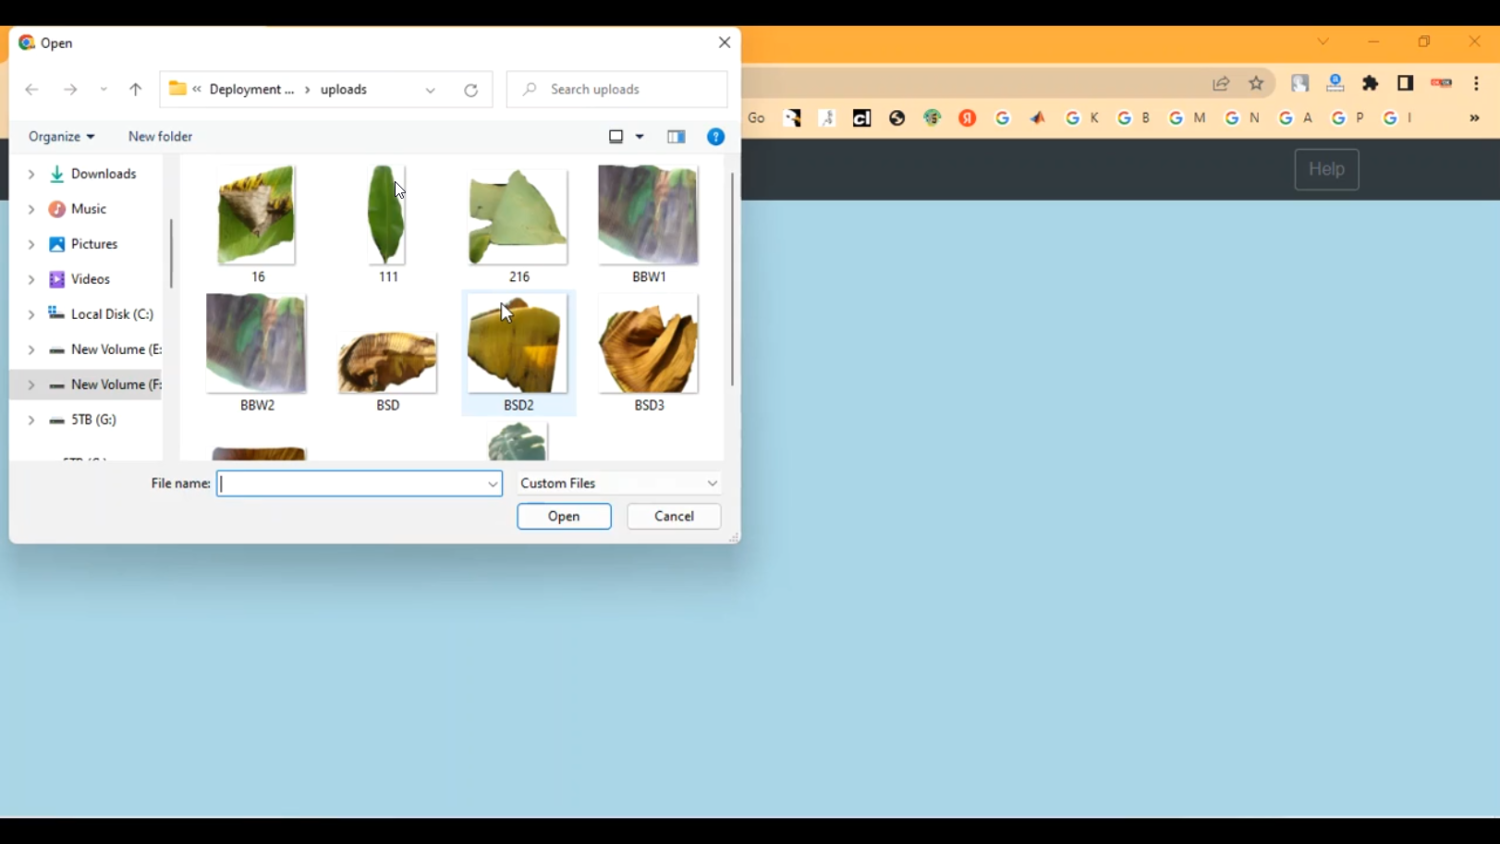The width and height of the screenshot is (1500, 844).
Task: Click the Cancel button
Action: 674,516
